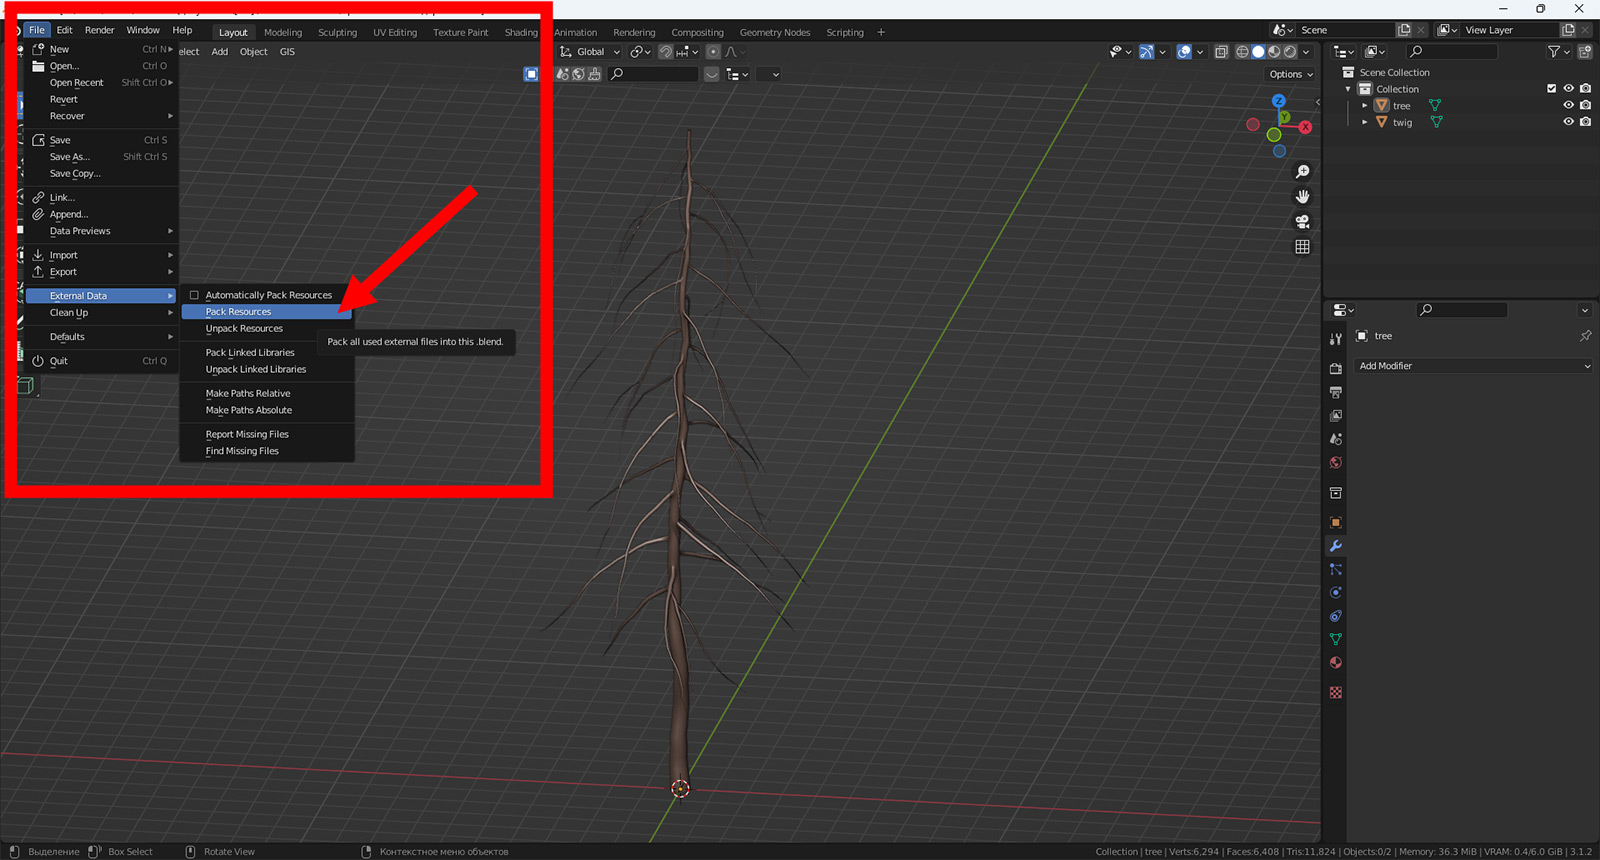Hide the twig object in viewport
This screenshot has height=860, width=1600.
coord(1568,122)
